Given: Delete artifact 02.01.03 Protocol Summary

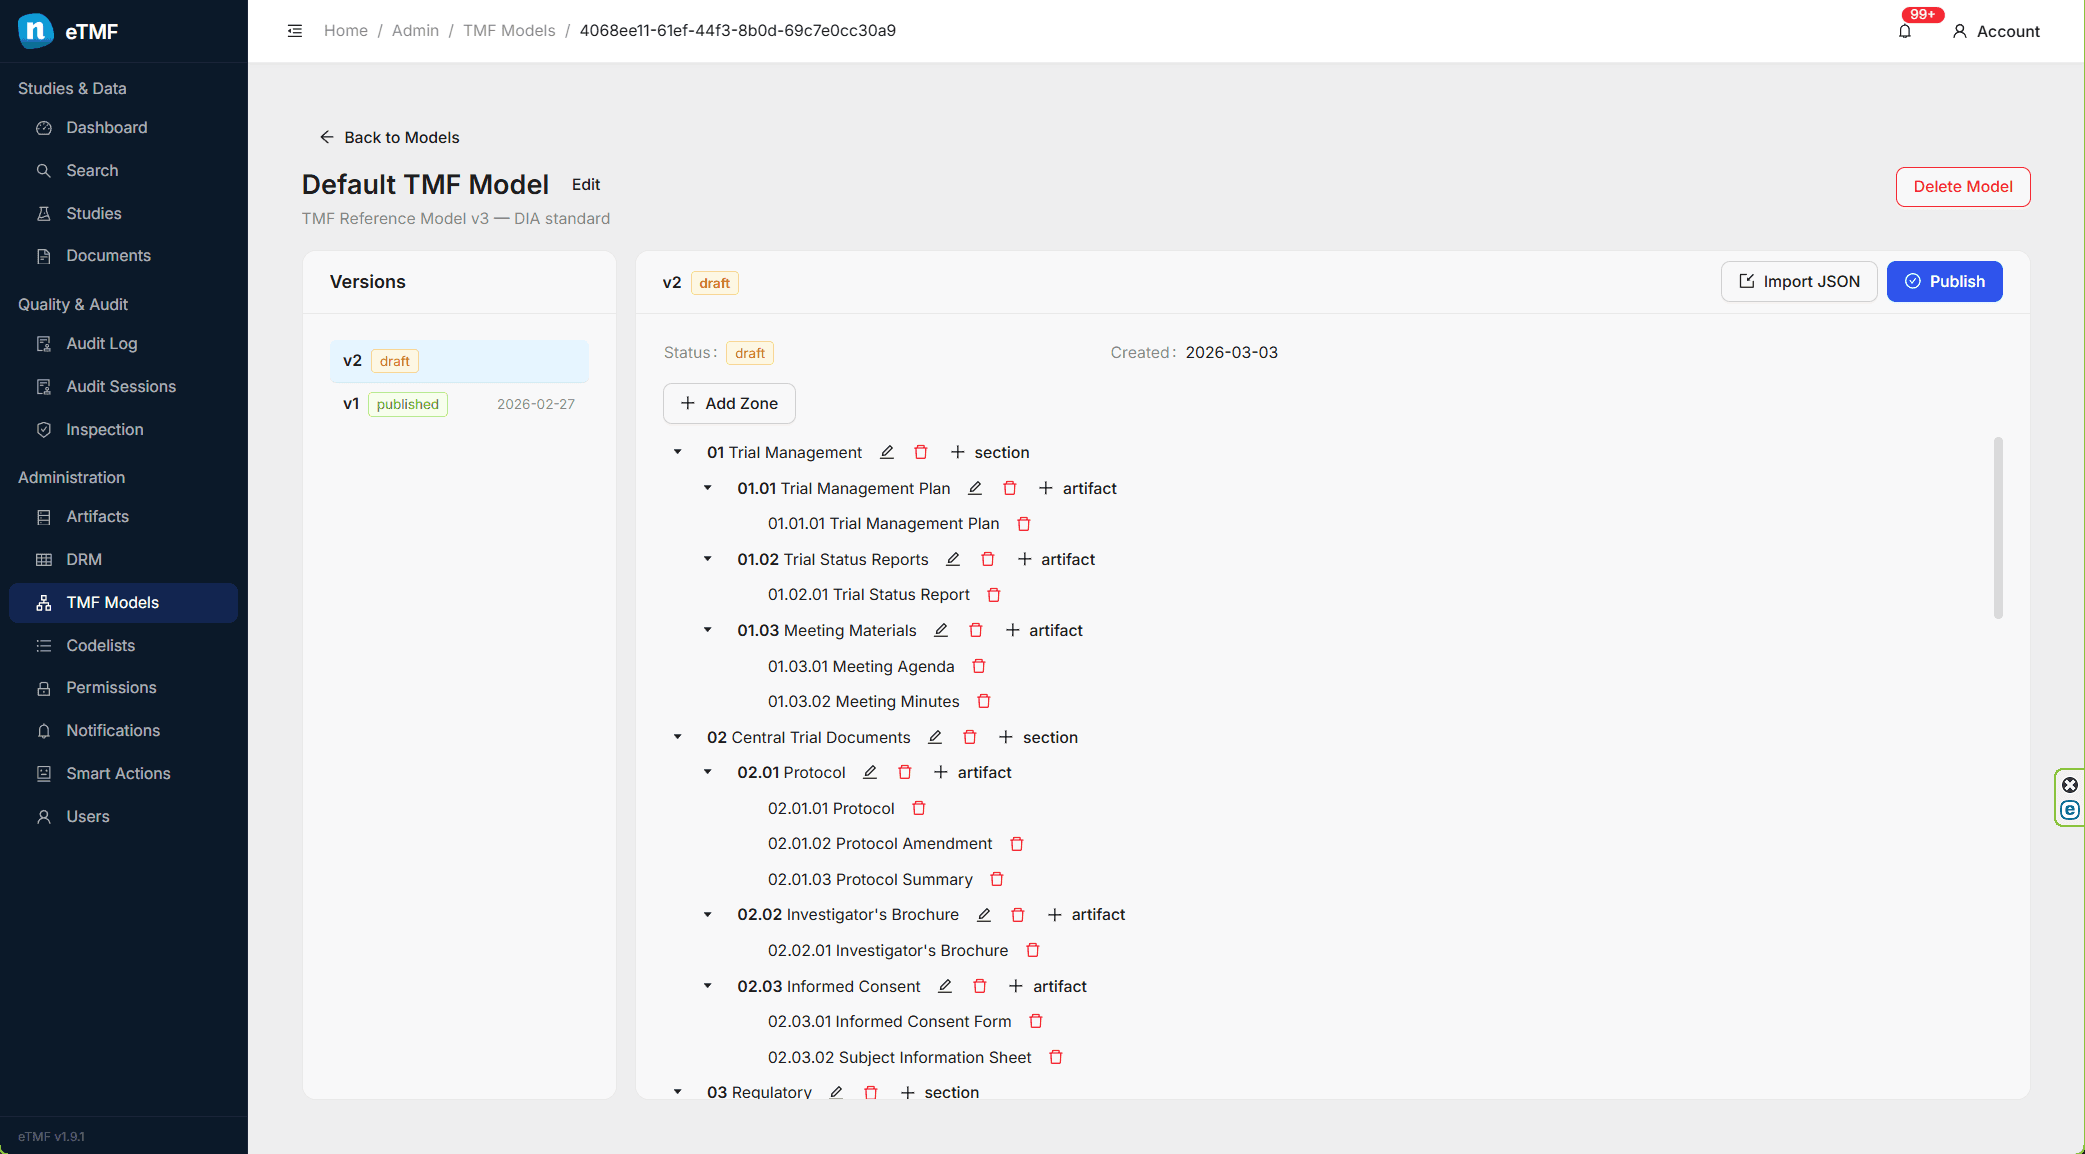Looking at the screenshot, I should [997, 879].
